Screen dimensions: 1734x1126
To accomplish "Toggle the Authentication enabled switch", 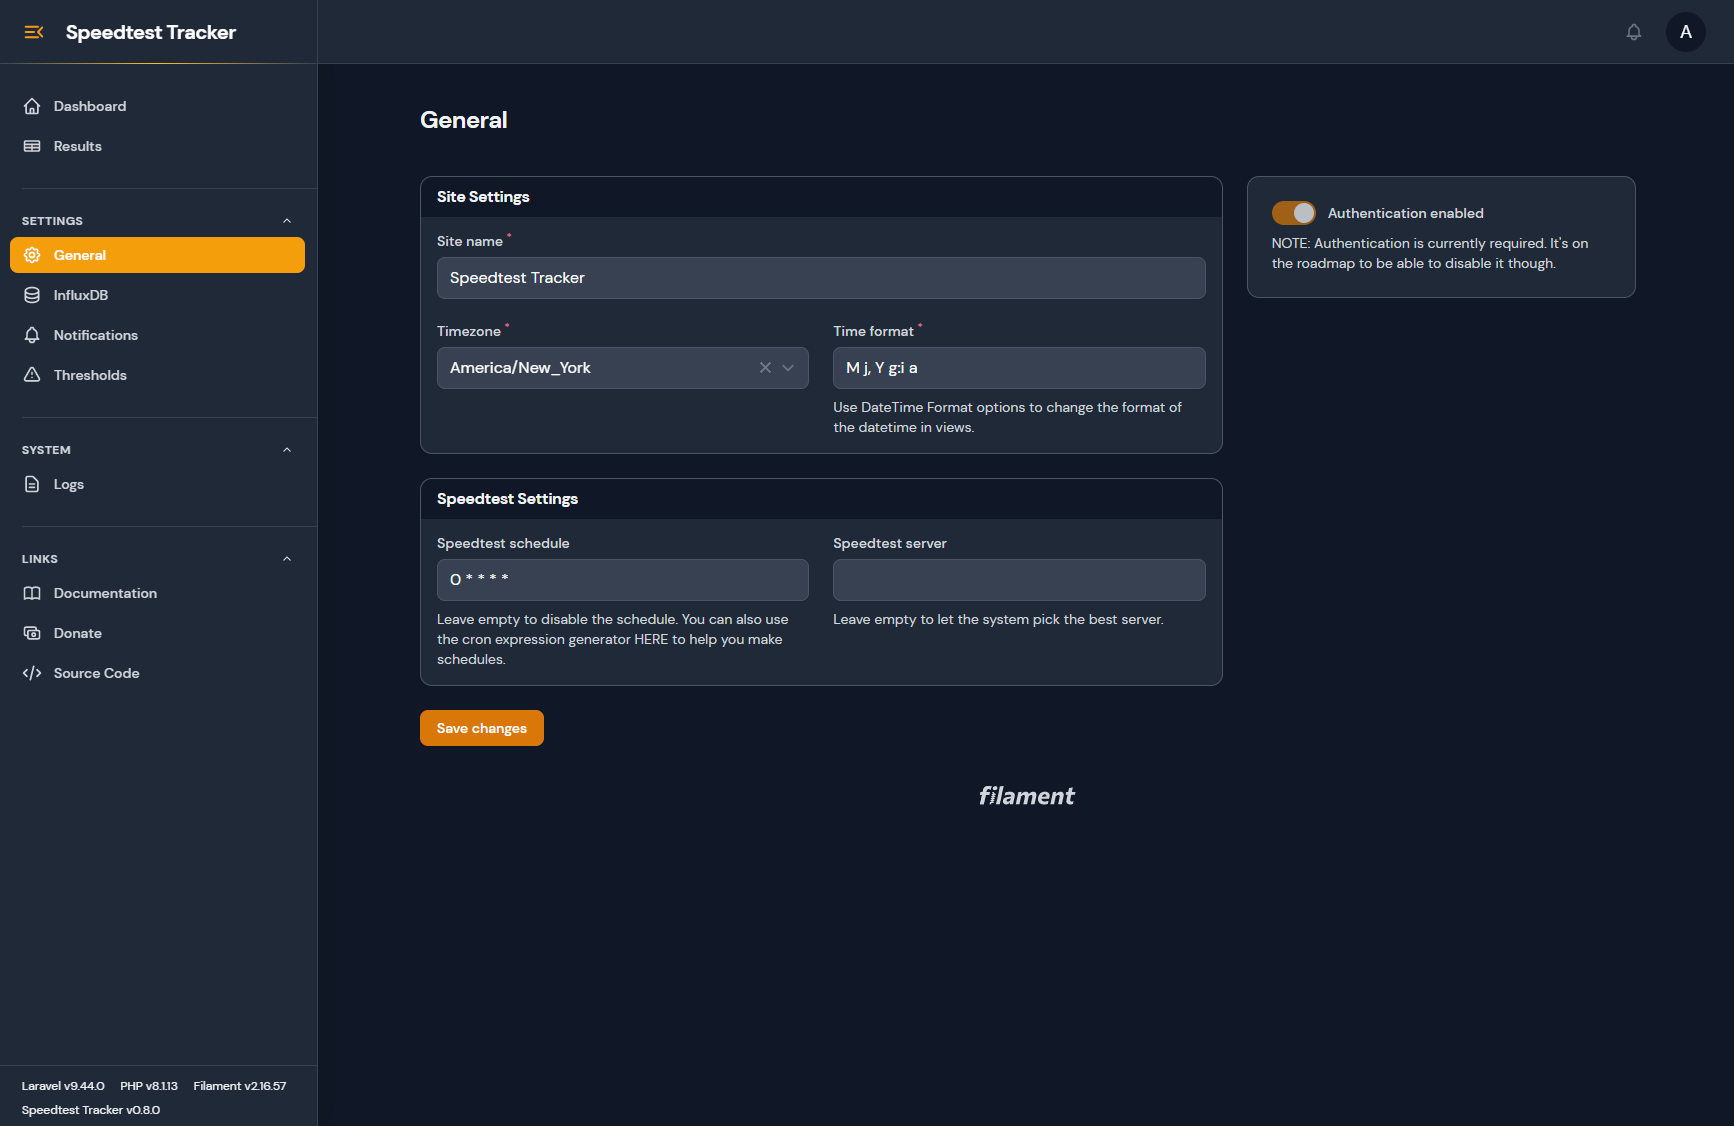I will click(x=1293, y=213).
